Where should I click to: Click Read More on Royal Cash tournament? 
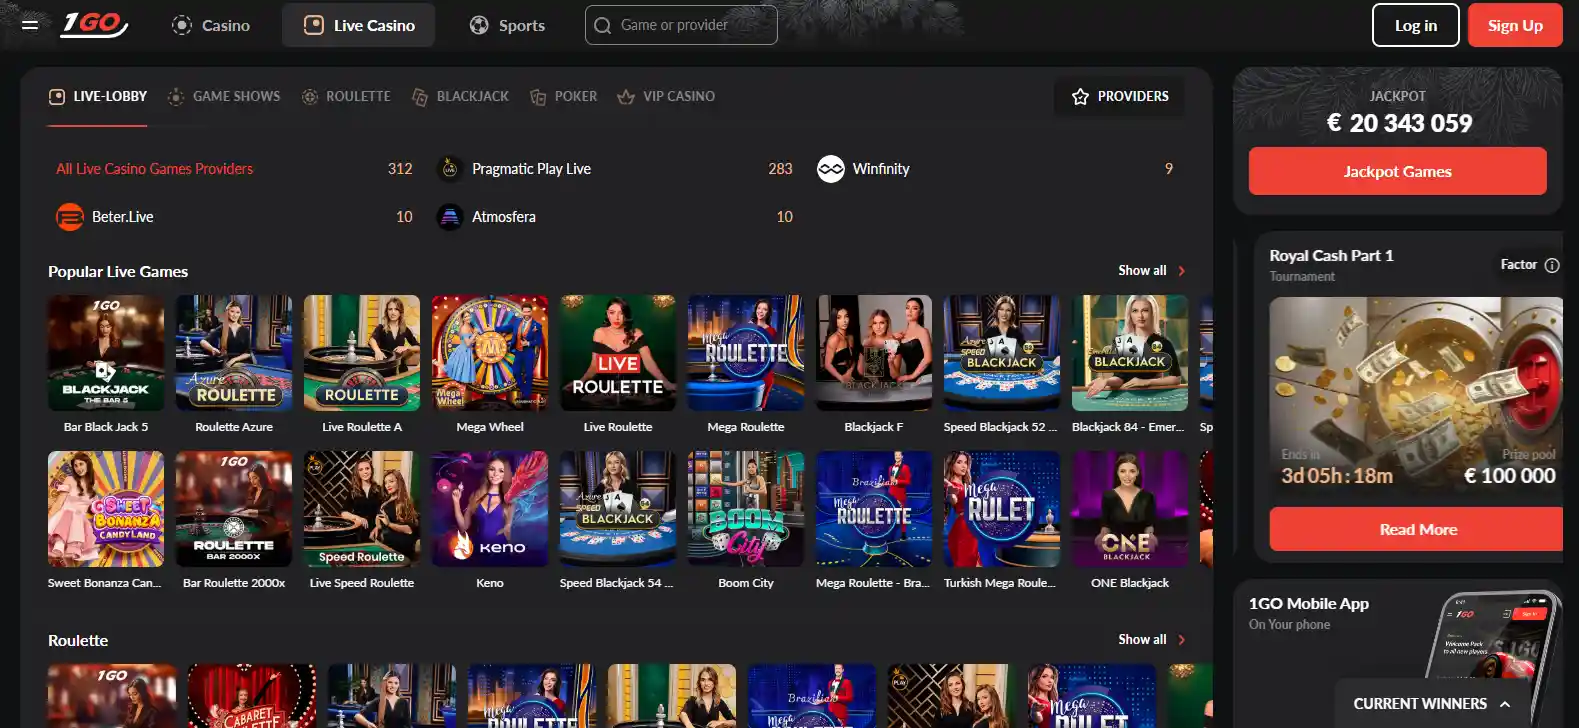pyautogui.click(x=1416, y=529)
